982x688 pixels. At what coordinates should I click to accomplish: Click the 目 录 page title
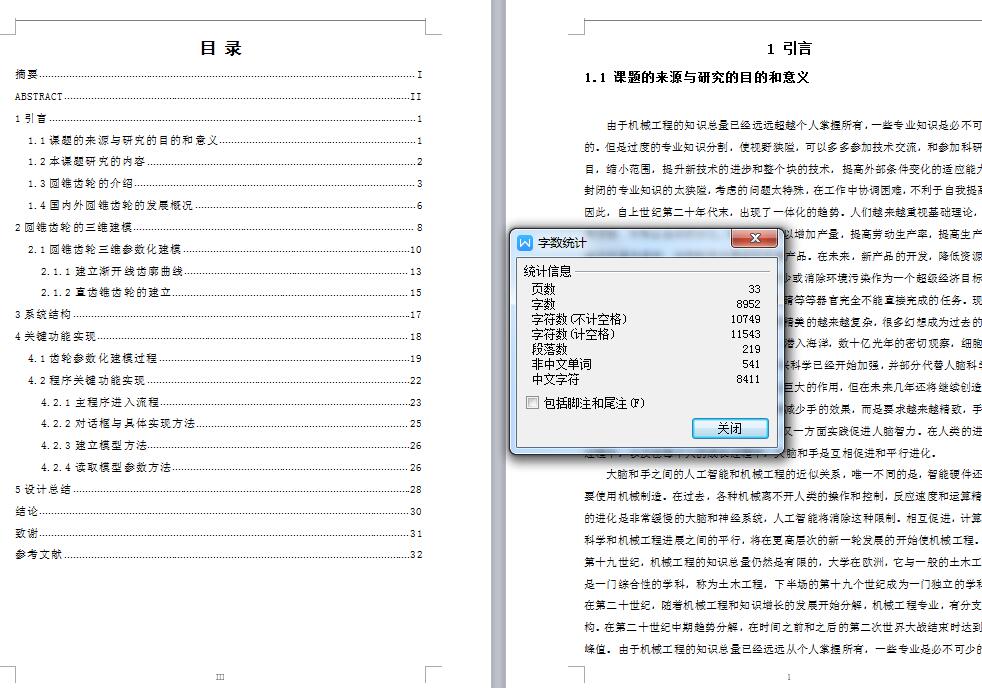coord(221,46)
